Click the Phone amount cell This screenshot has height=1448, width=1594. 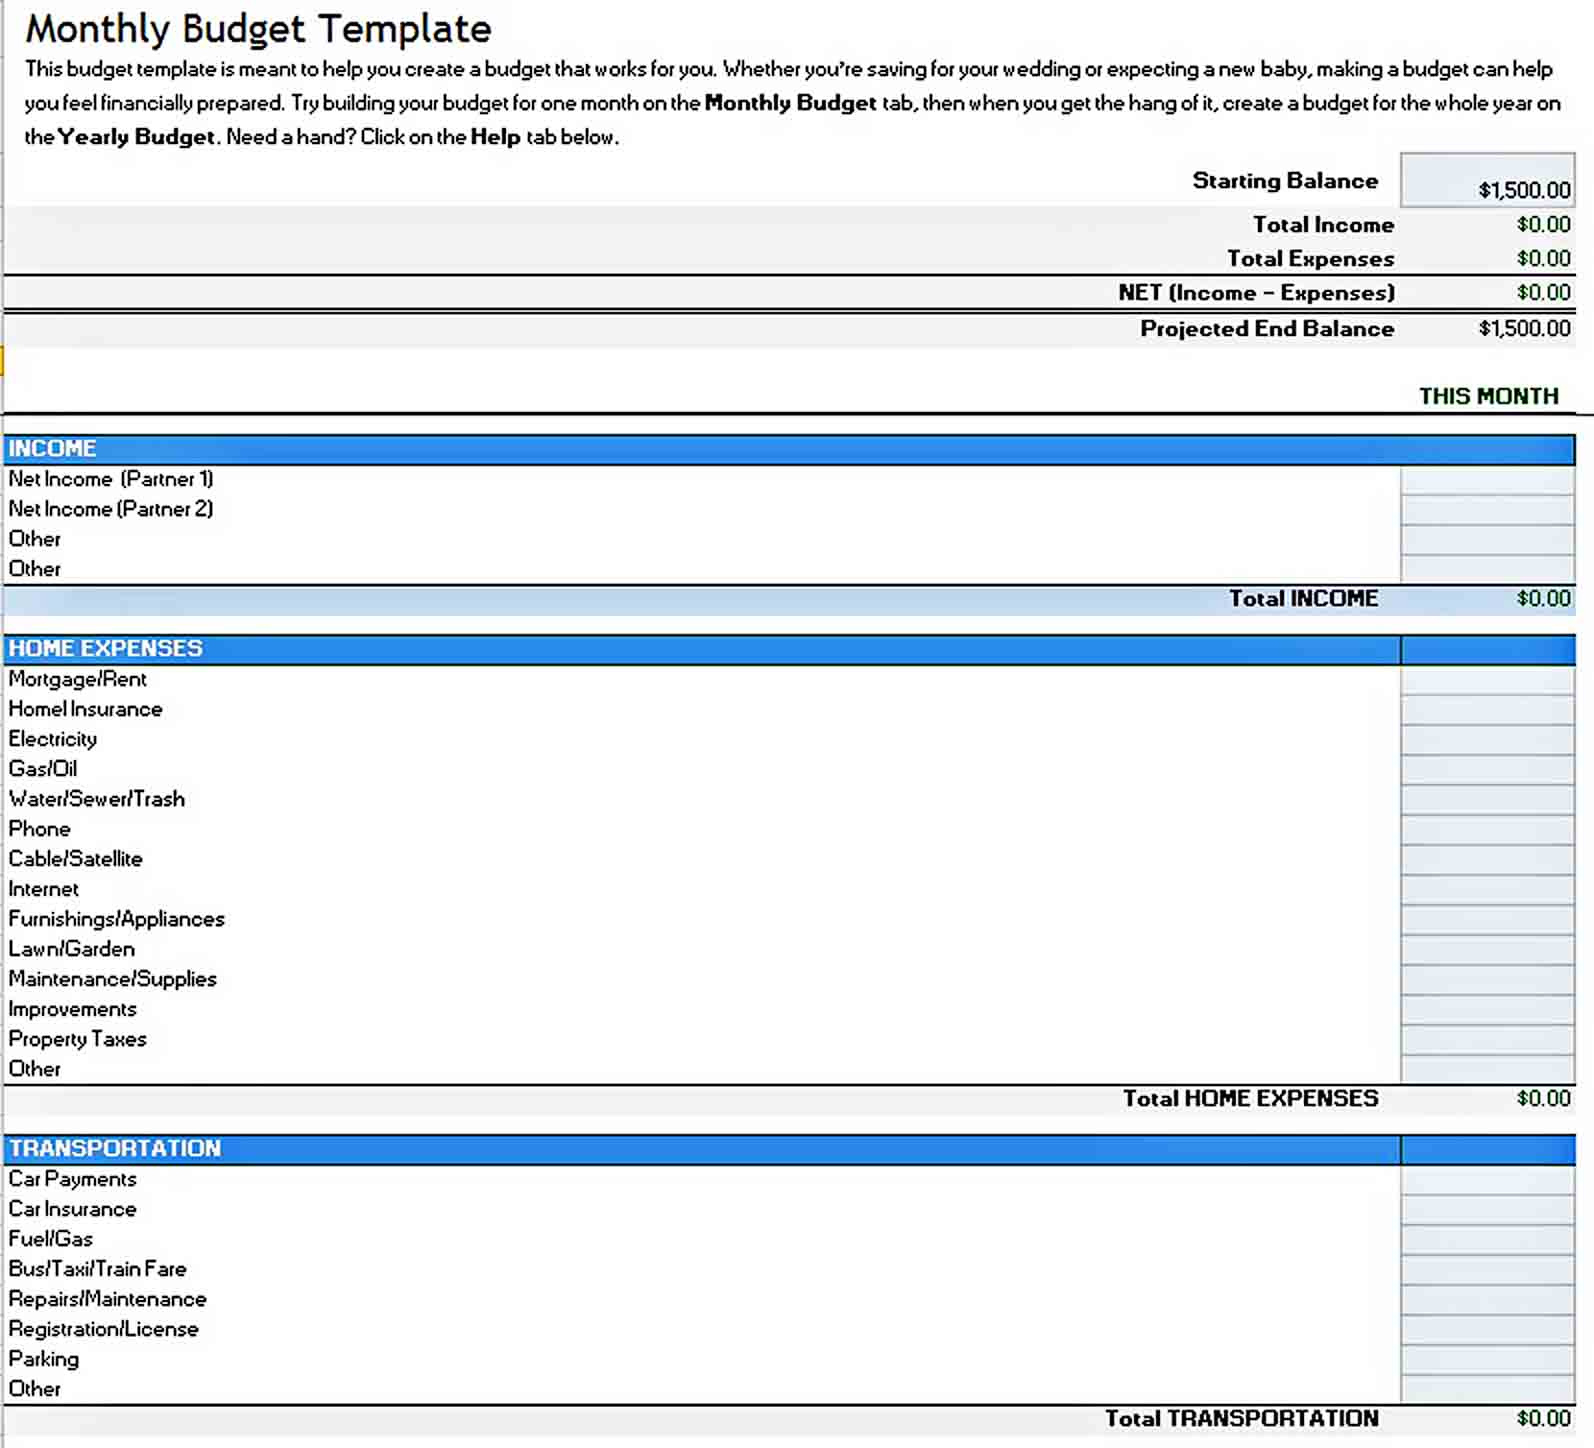(x=1487, y=830)
